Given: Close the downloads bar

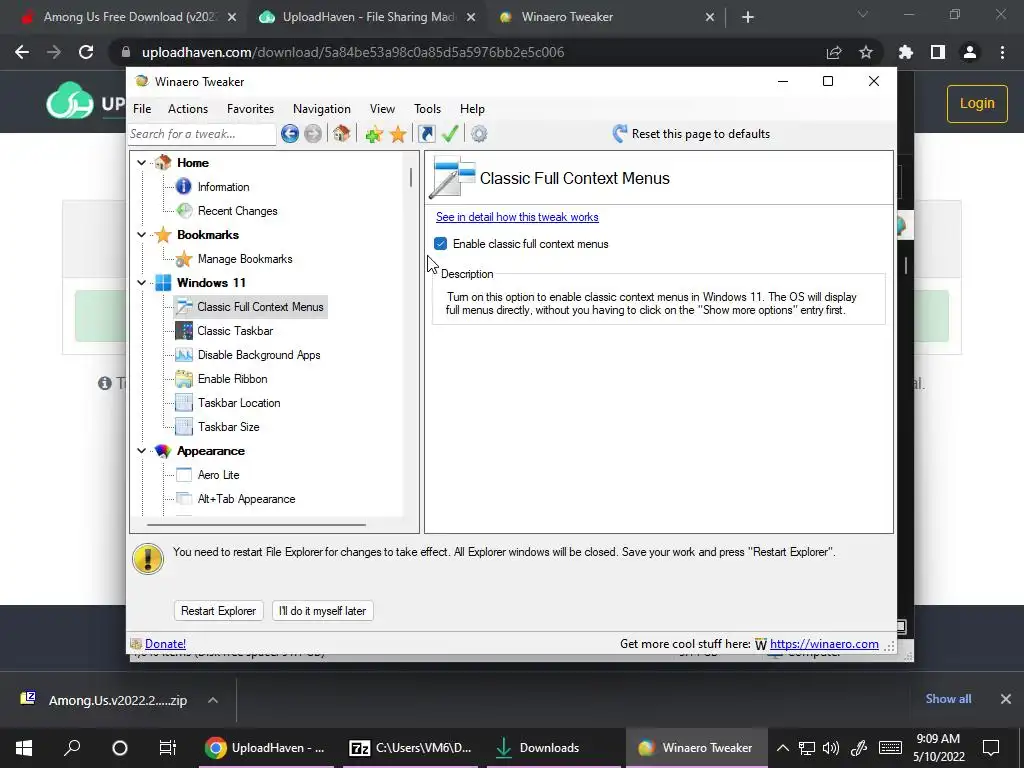Looking at the screenshot, I should tap(1006, 699).
